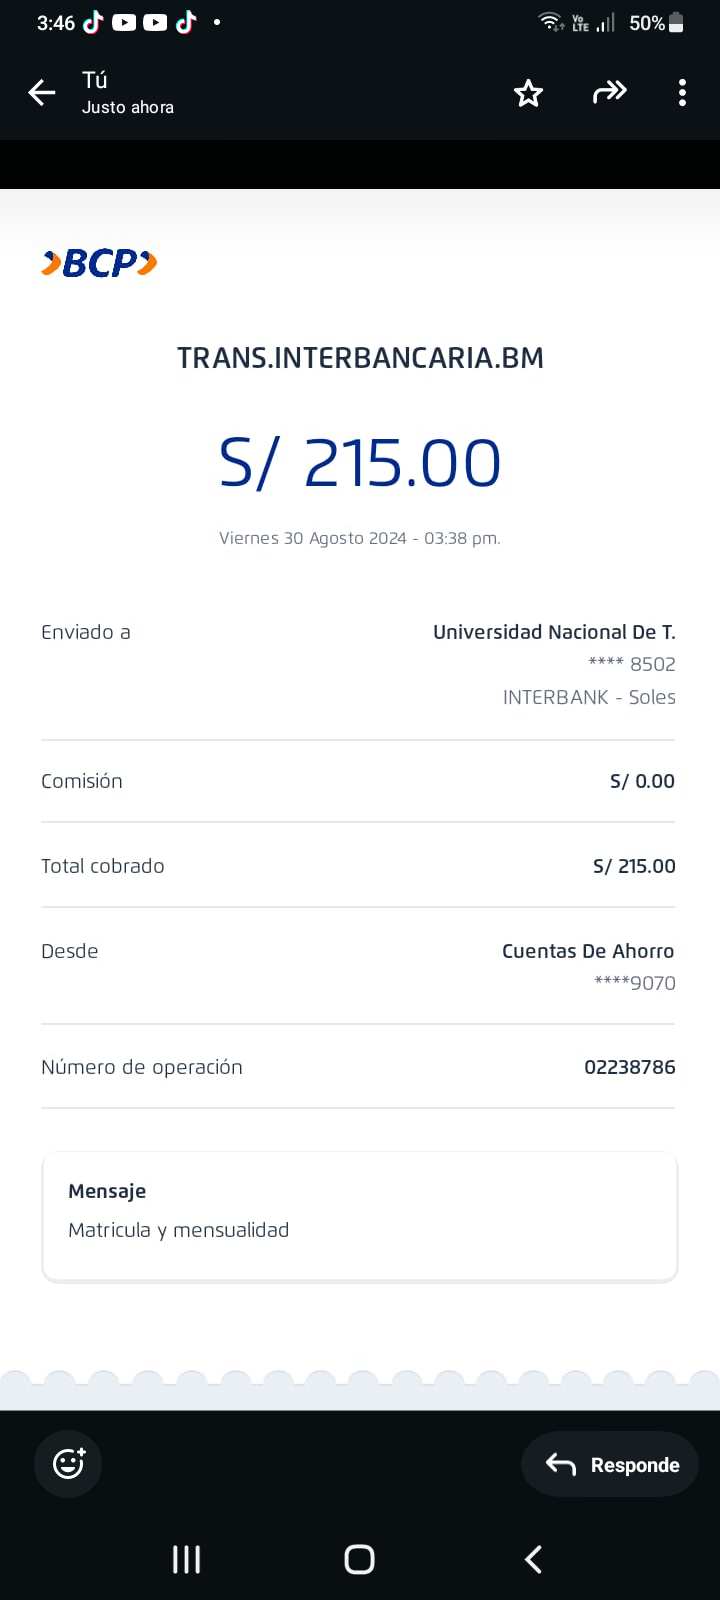Tap the BCP logo
The image size is (720, 1600).
99,263
